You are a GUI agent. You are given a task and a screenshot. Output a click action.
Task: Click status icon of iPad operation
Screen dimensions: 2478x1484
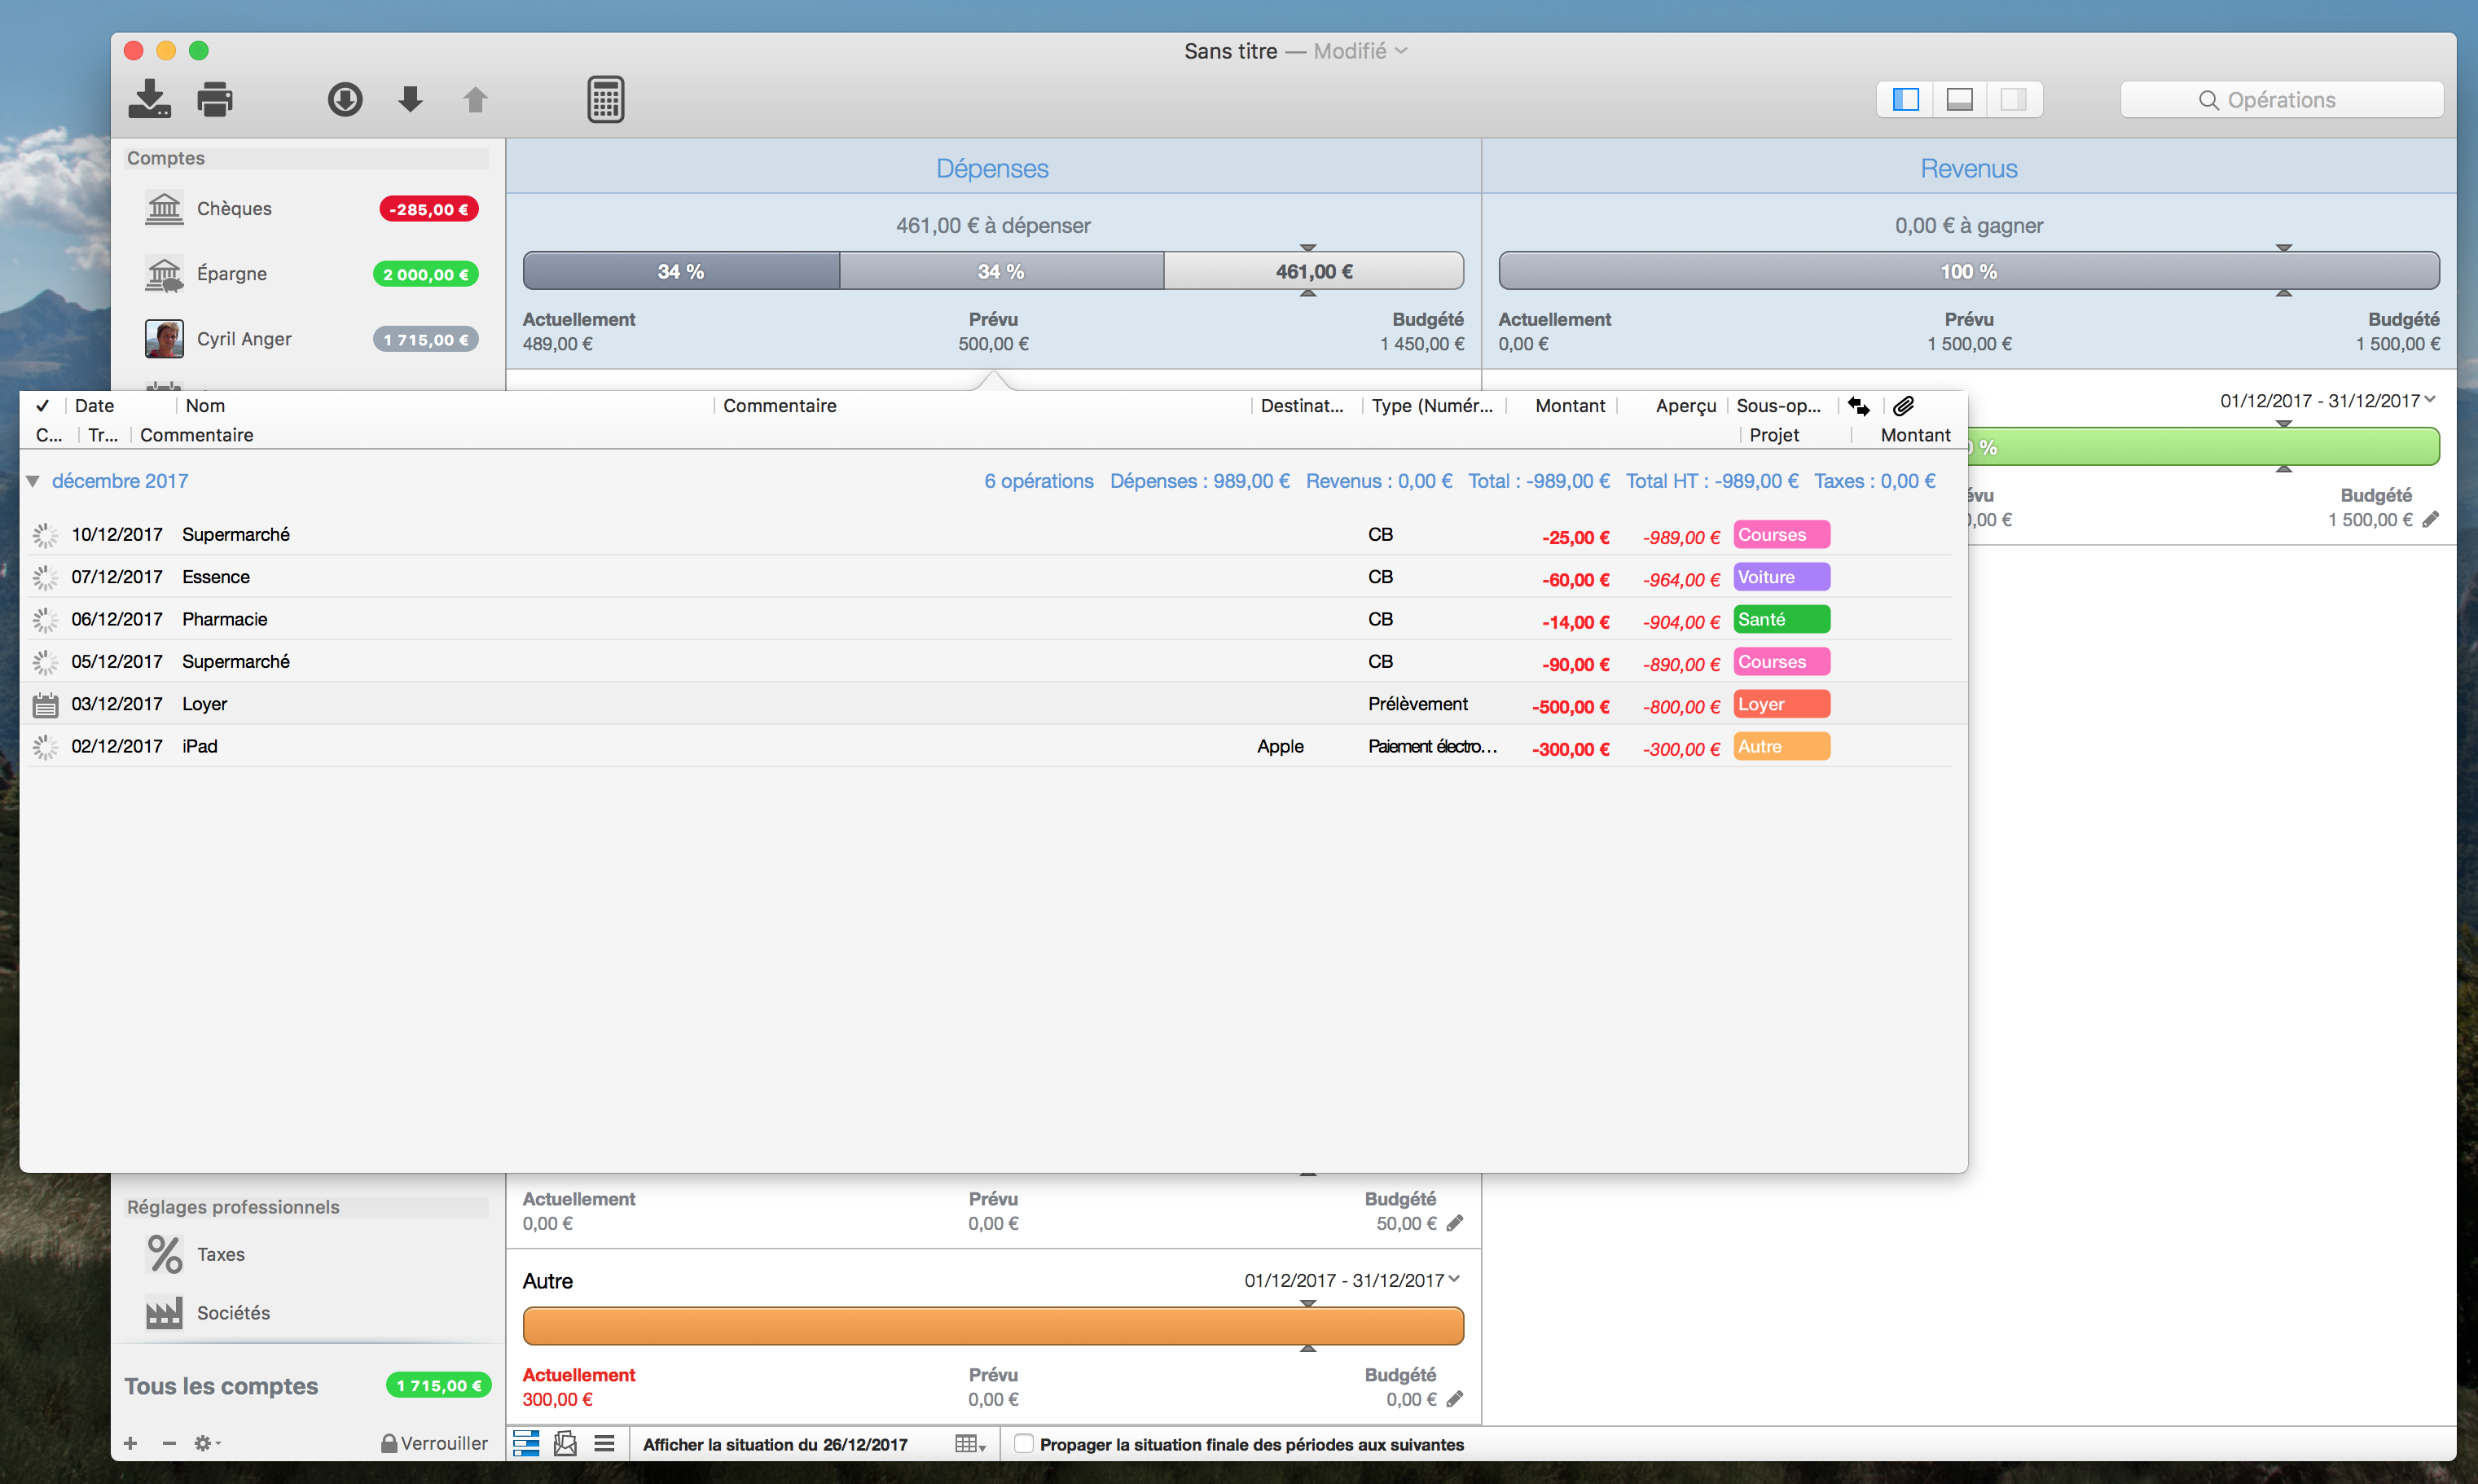(45, 747)
